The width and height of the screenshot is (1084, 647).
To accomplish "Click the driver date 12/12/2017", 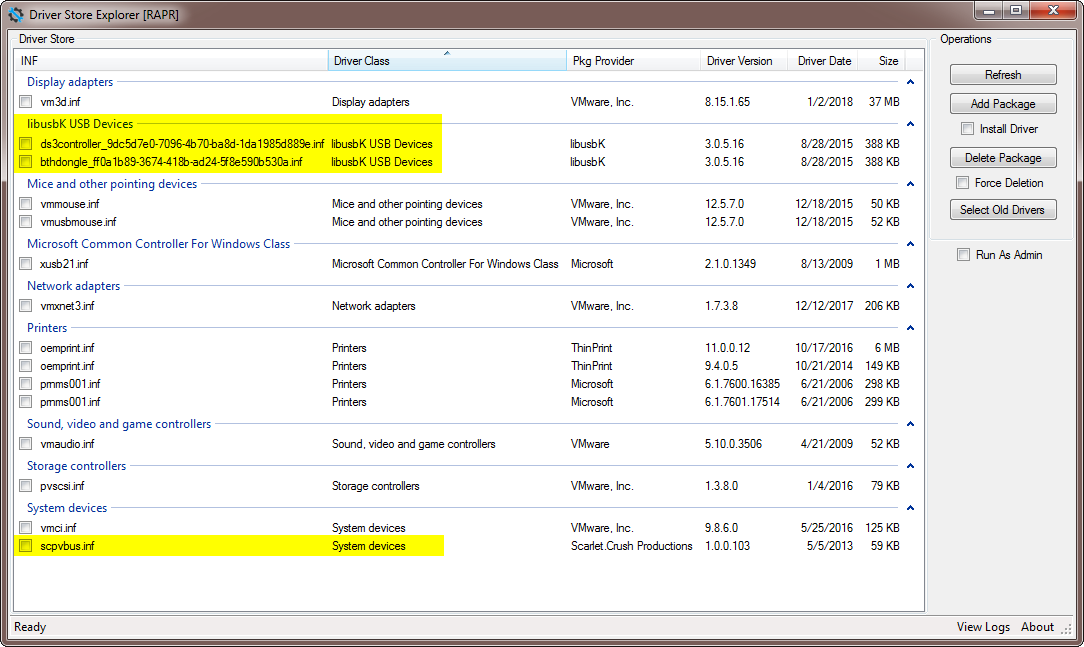I will click(x=824, y=306).
